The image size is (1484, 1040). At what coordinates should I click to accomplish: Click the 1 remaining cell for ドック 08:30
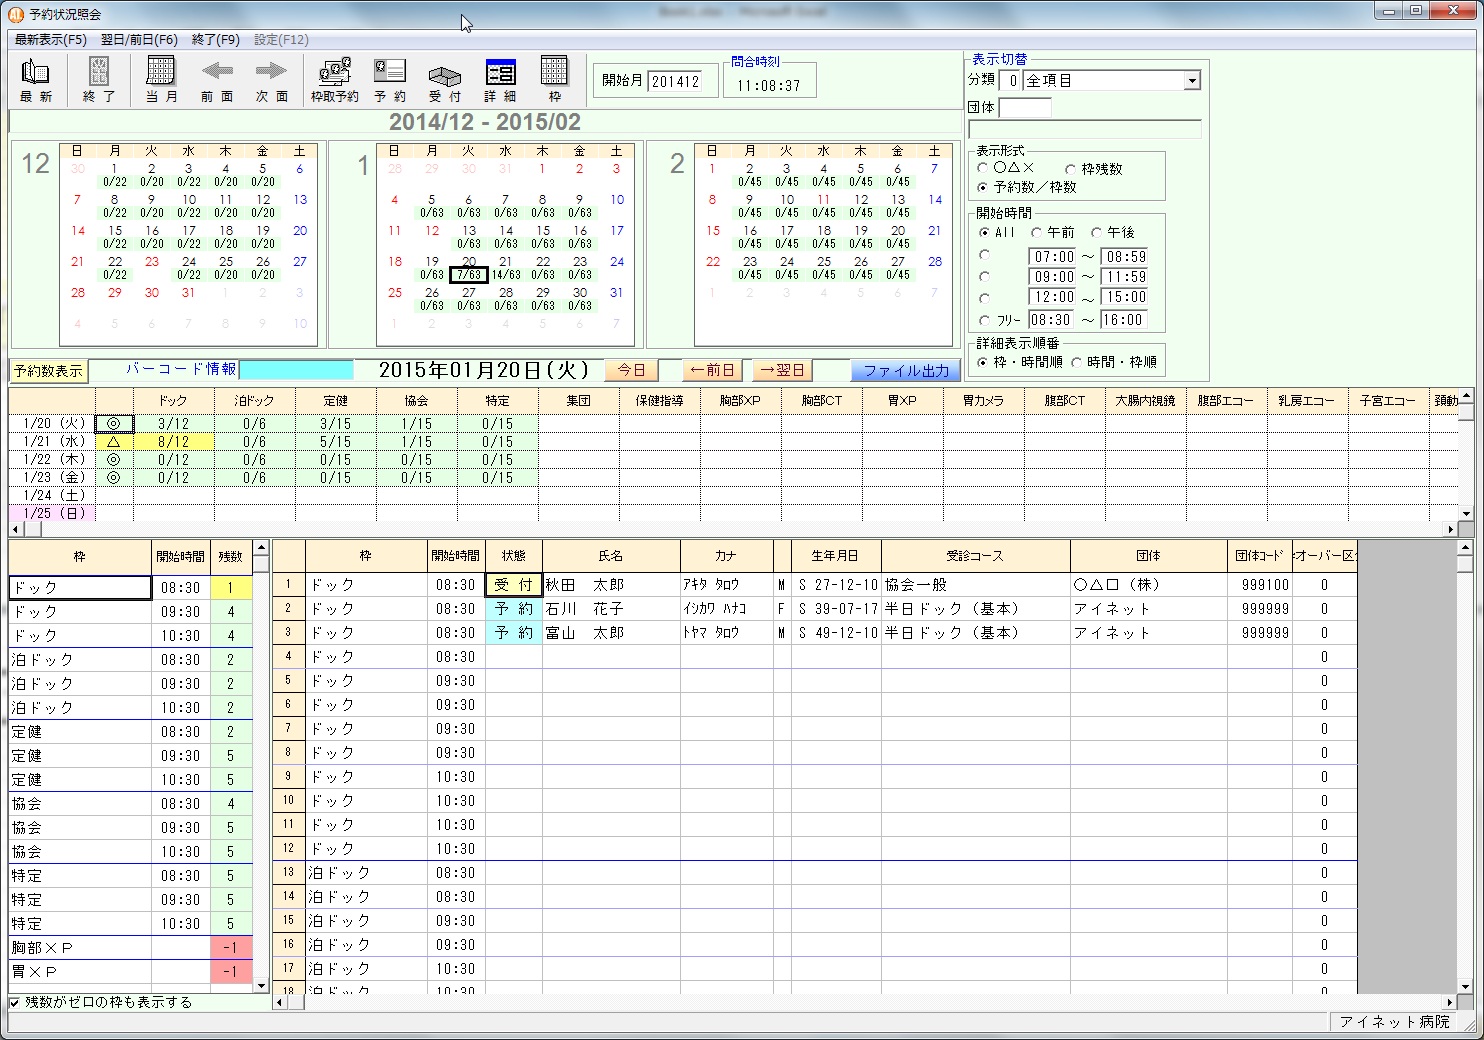point(230,587)
